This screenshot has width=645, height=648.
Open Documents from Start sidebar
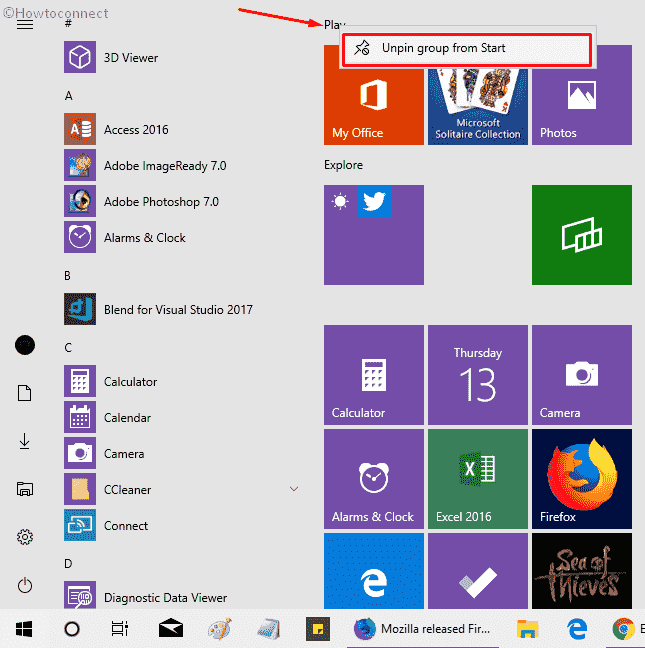(x=25, y=393)
